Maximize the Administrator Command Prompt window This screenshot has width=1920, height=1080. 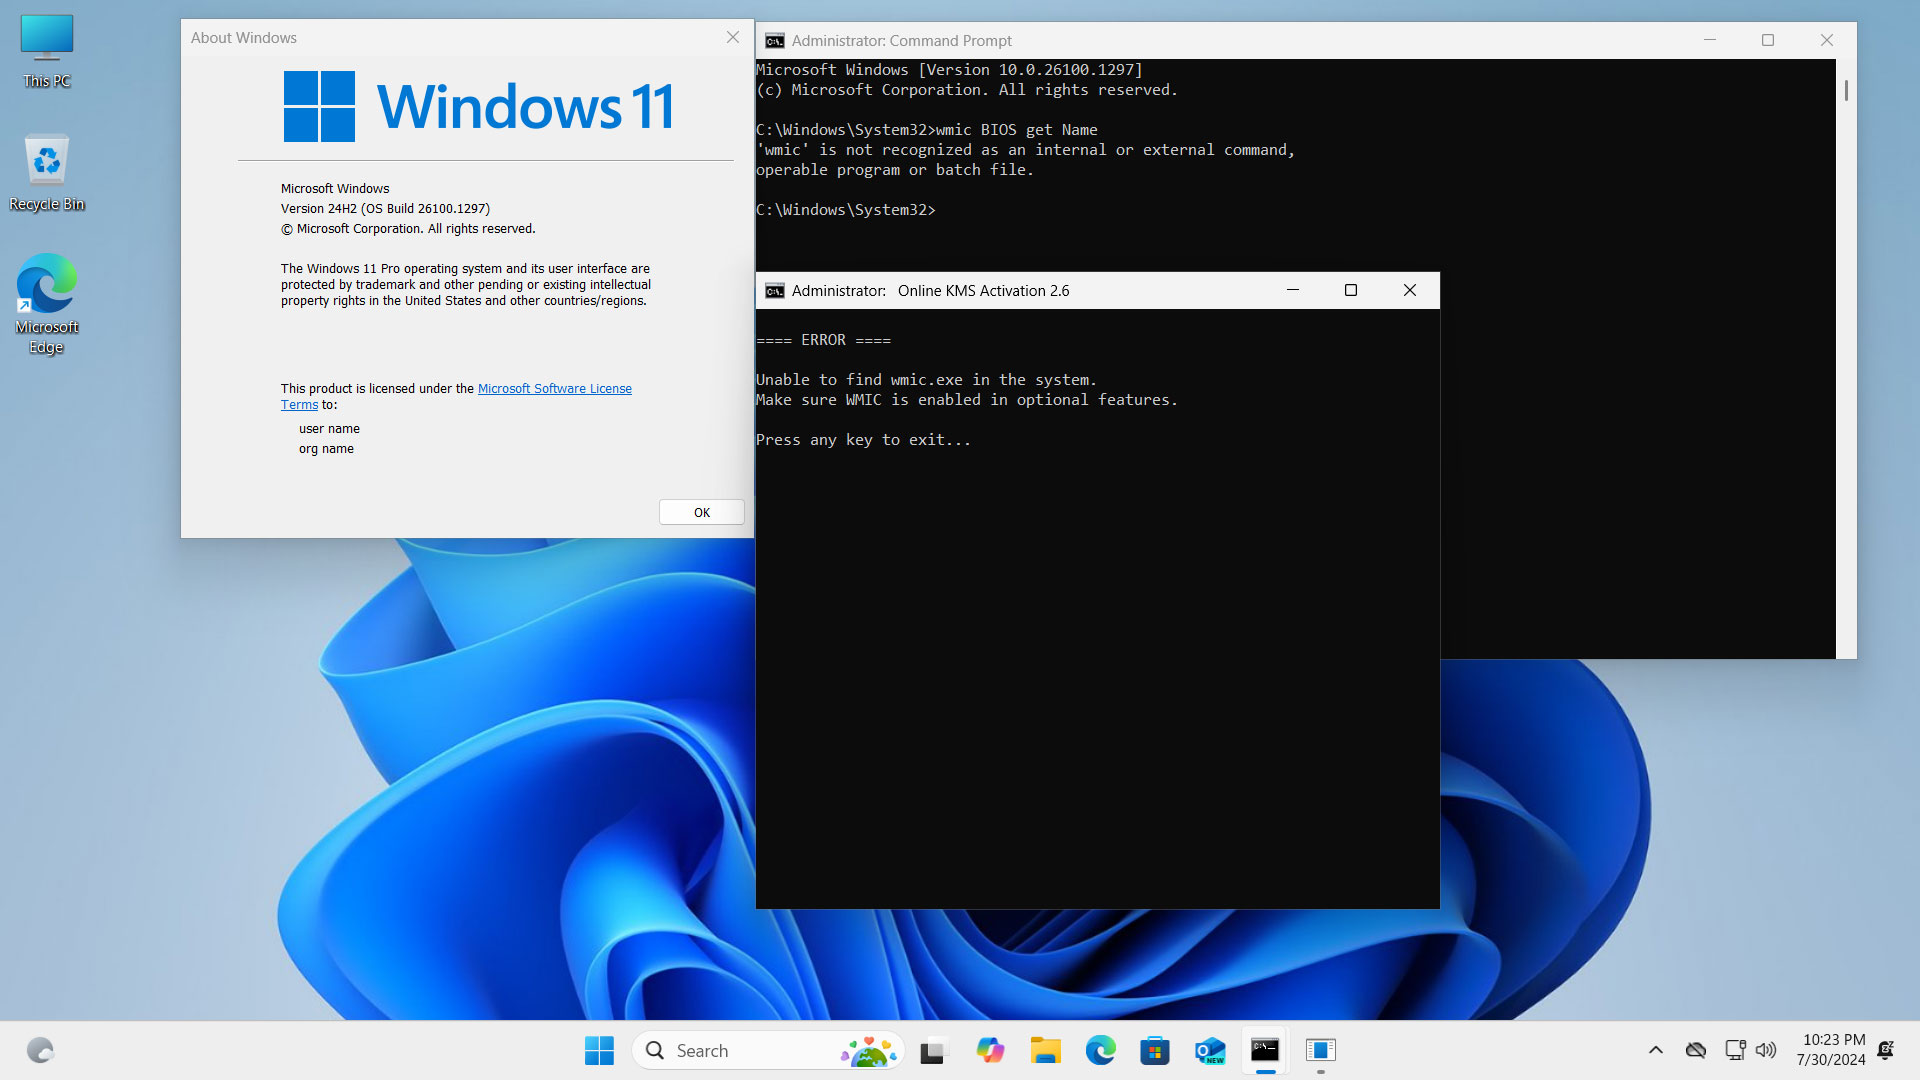click(1768, 40)
